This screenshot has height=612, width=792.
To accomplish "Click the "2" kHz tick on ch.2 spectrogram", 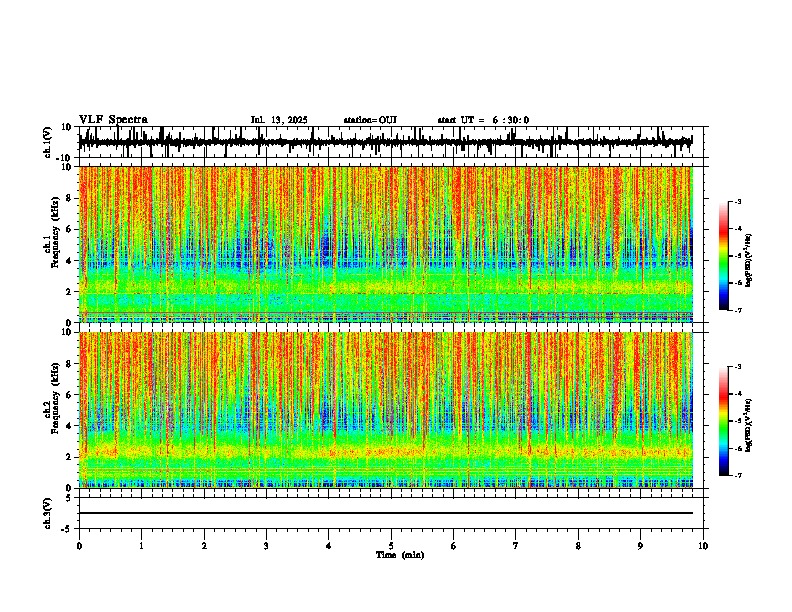I will click(70, 457).
